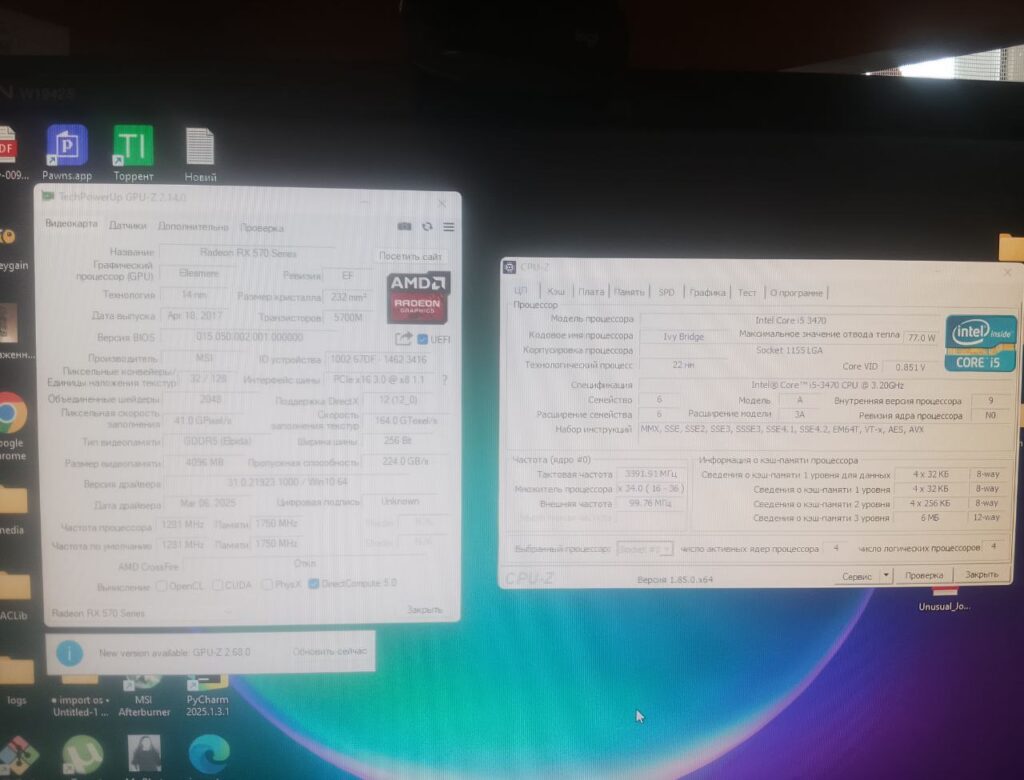Image resolution: width=1024 pixels, height=780 pixels.
Task: Open import os Untitled-1 desktop file
Action: (80, 696)
